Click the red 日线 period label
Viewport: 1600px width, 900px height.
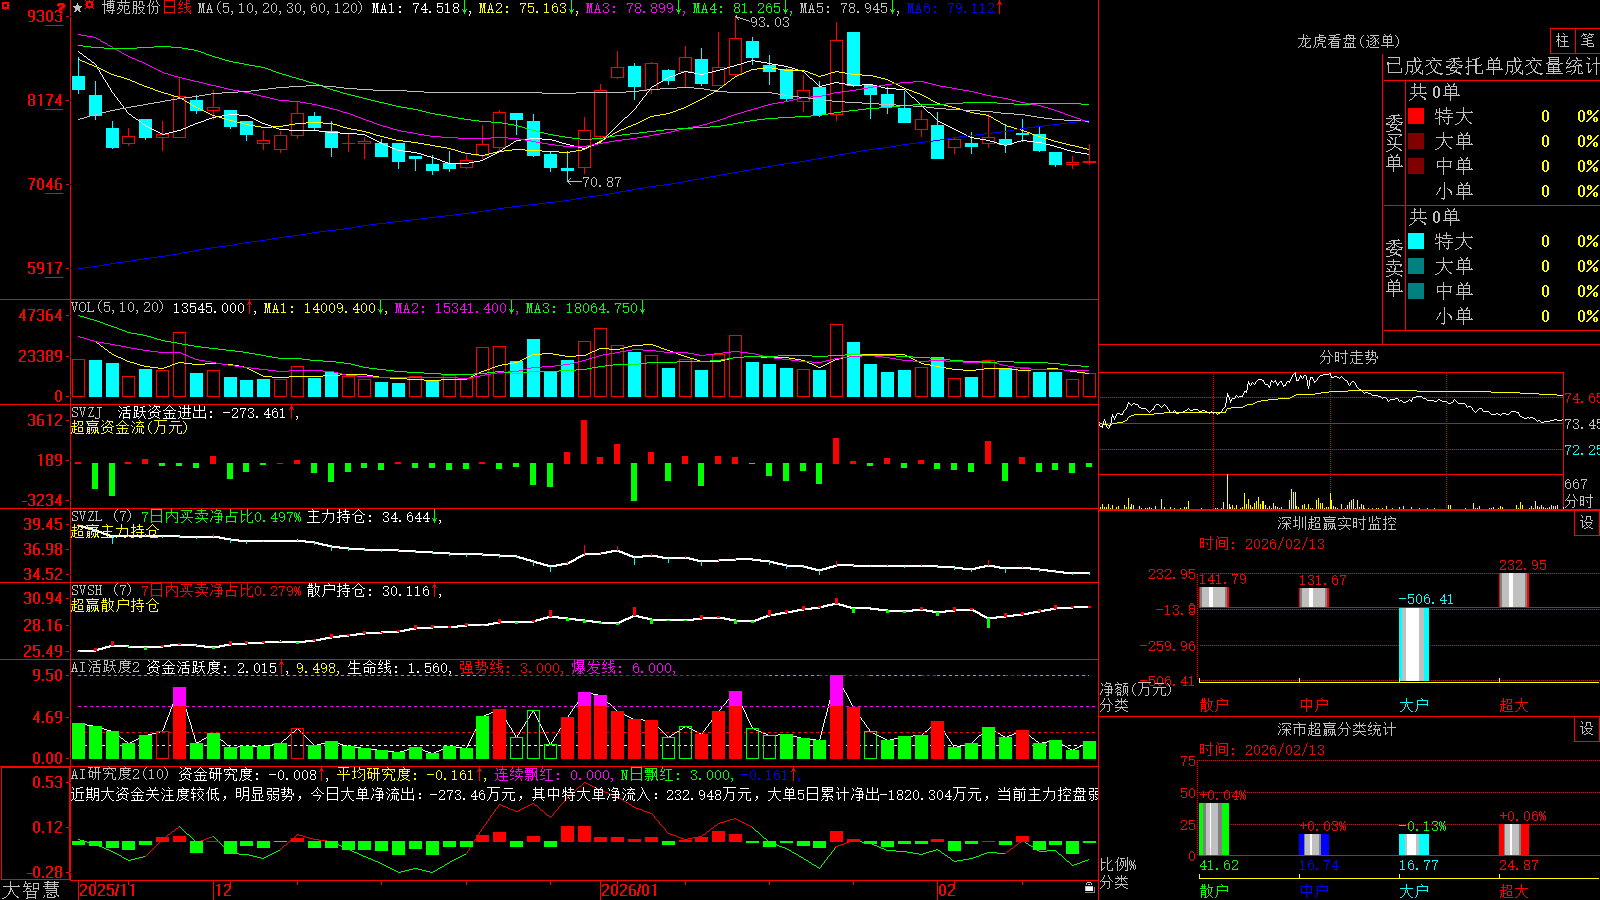tap(176, 8)
